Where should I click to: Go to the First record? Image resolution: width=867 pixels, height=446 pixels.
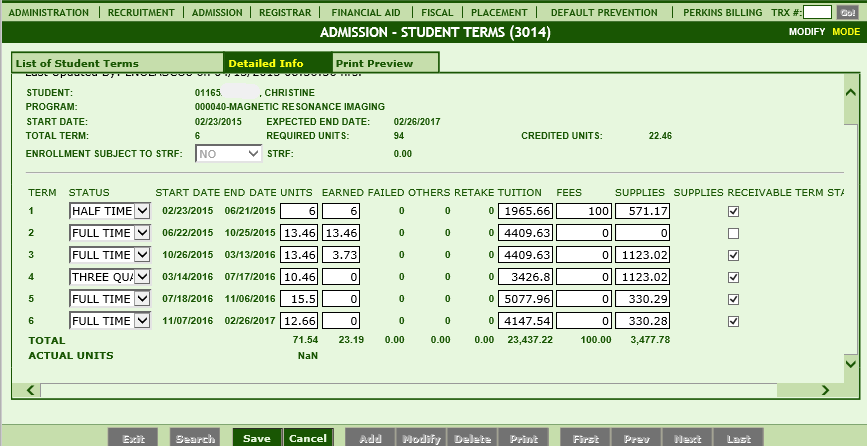(586, 438)
